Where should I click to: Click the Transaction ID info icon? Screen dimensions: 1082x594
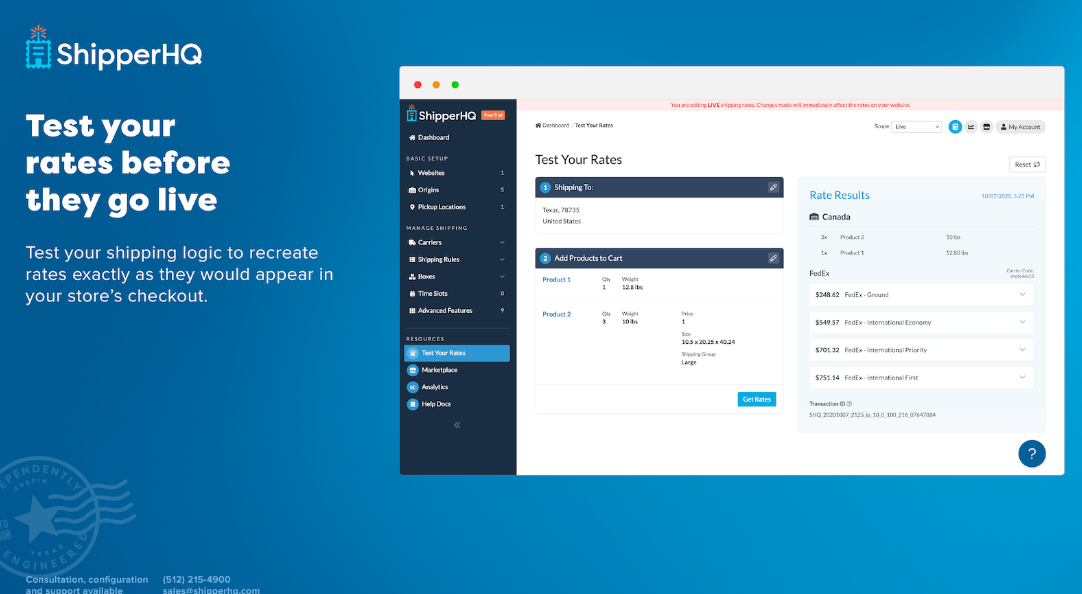click(849, 404)
